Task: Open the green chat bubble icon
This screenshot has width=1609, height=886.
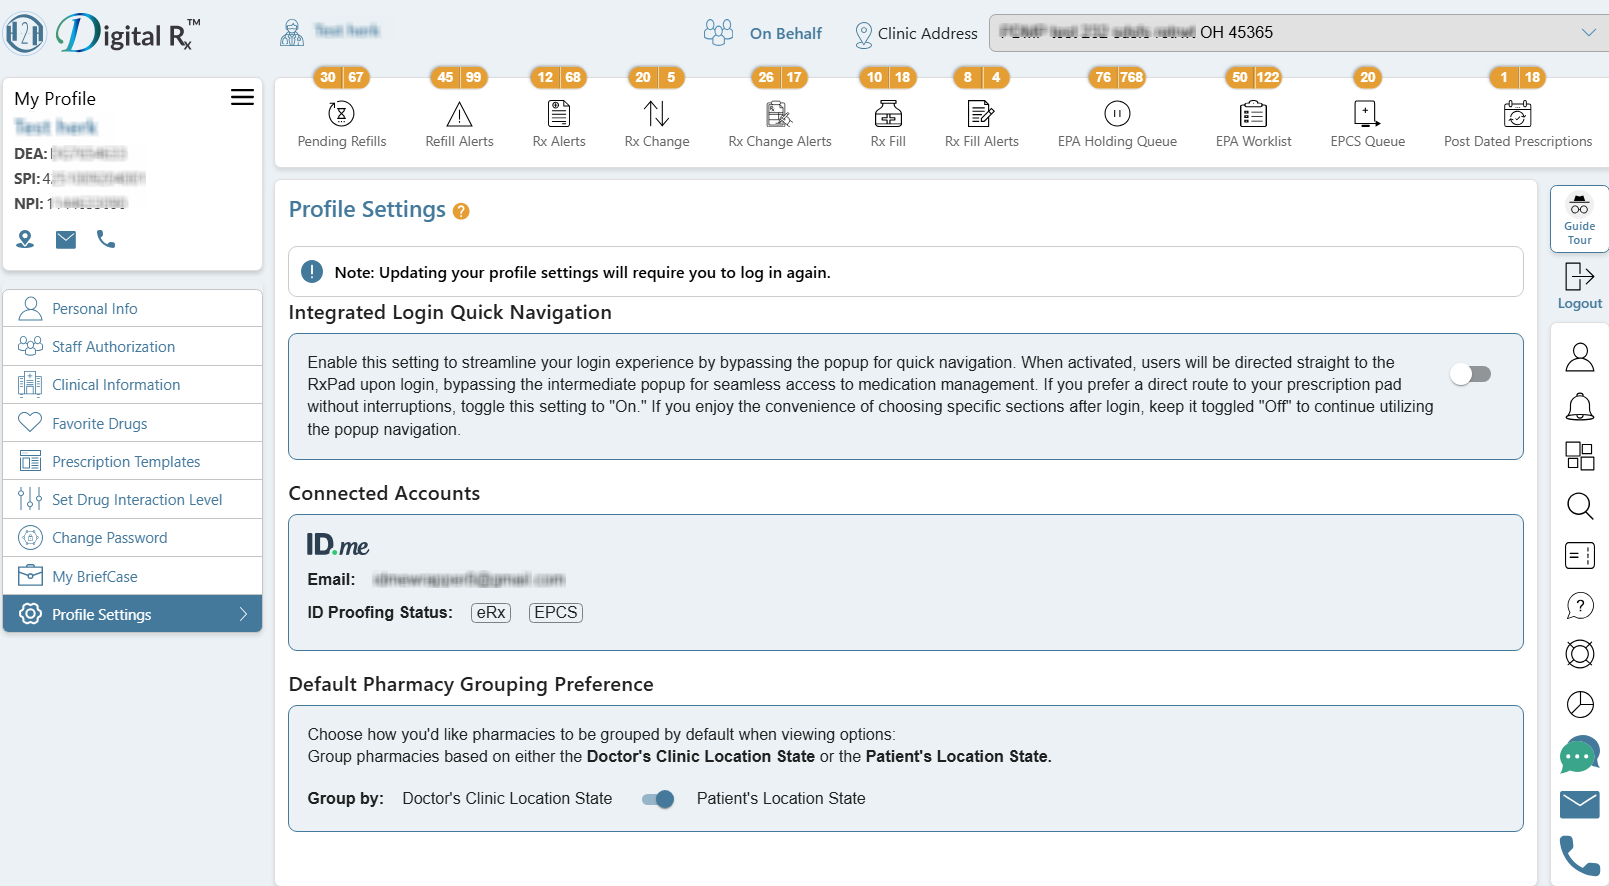Action: [x=1580, y=755]
